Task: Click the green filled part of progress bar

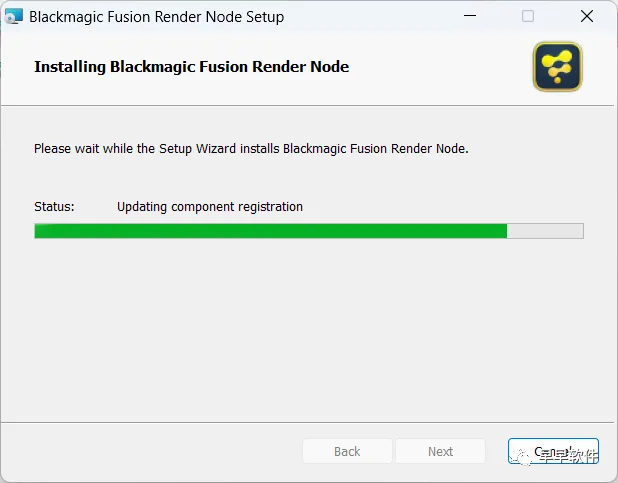Action: [x=270, y=231]
